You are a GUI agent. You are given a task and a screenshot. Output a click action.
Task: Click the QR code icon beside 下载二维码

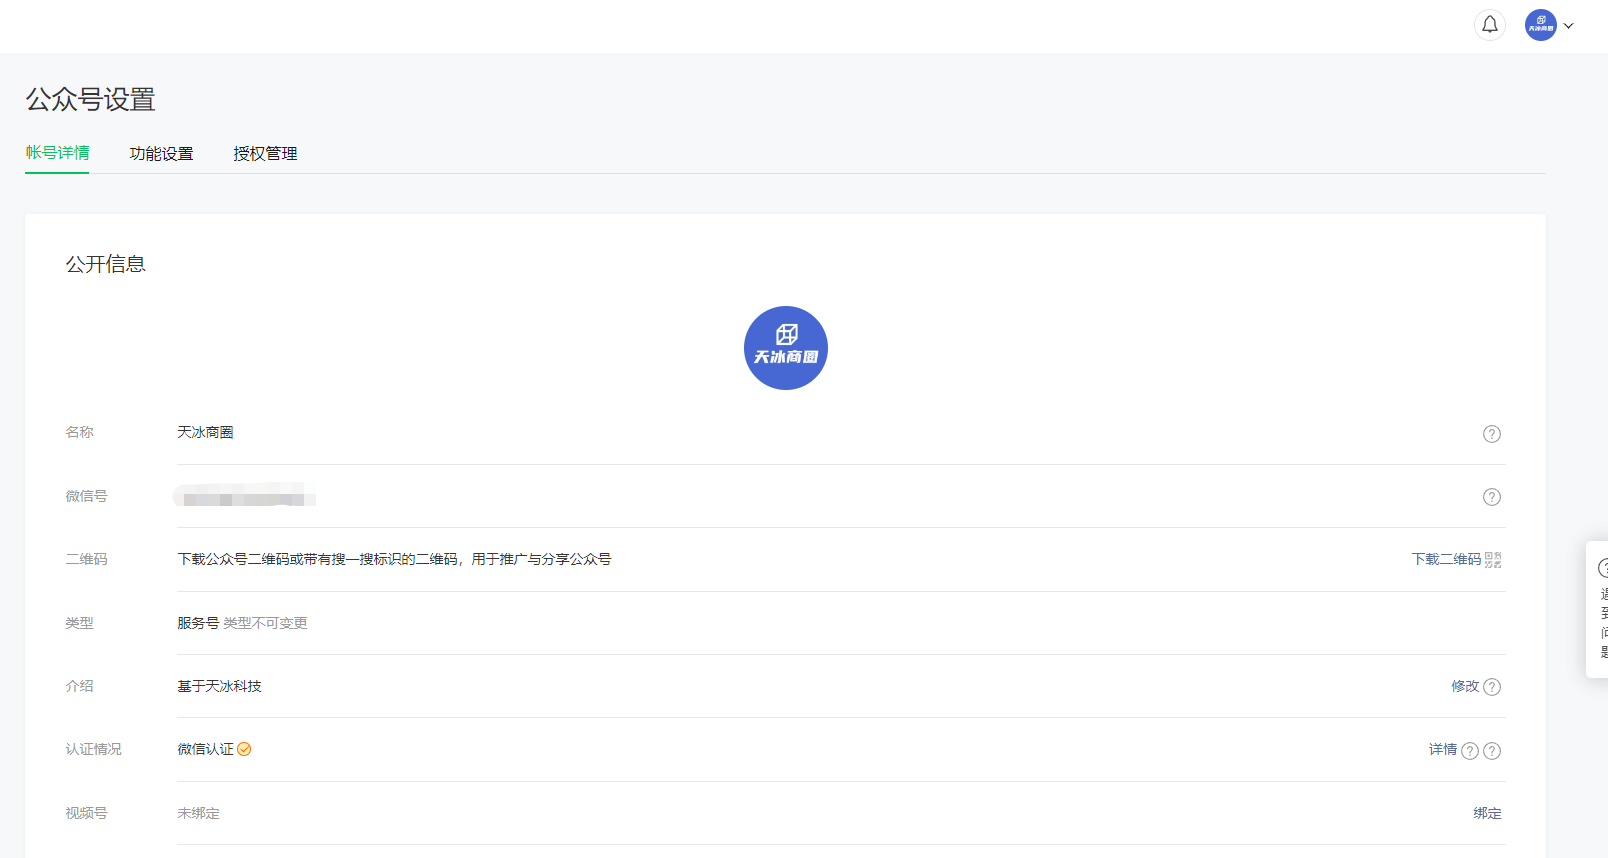click(x=1493, y=560)
